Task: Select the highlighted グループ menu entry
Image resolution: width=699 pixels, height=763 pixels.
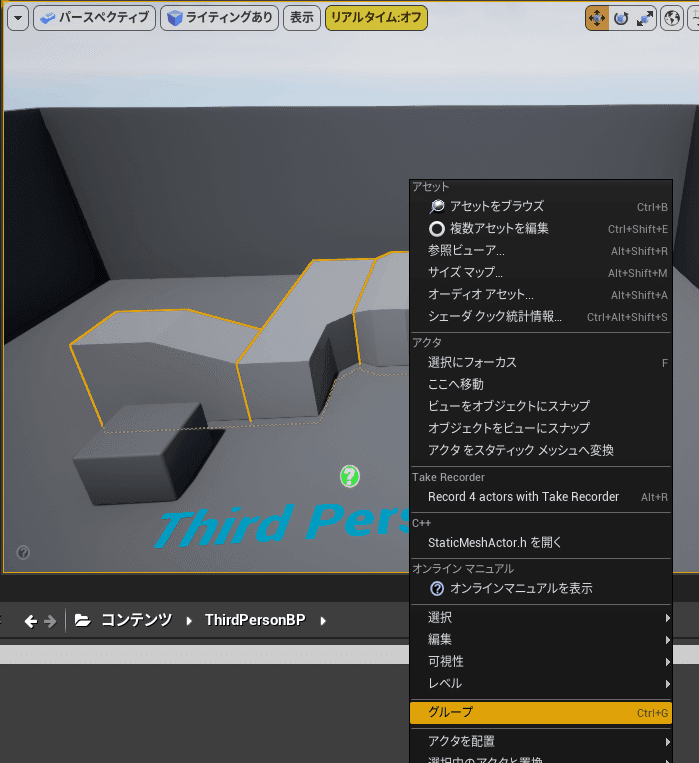Action: (x=541, y=712)
